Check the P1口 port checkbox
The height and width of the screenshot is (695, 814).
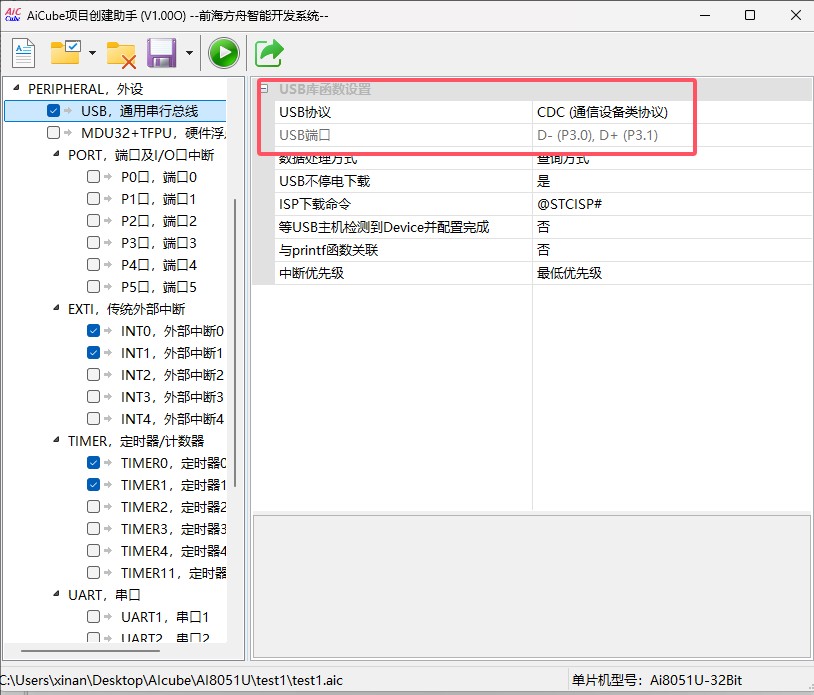click(93, 199)
